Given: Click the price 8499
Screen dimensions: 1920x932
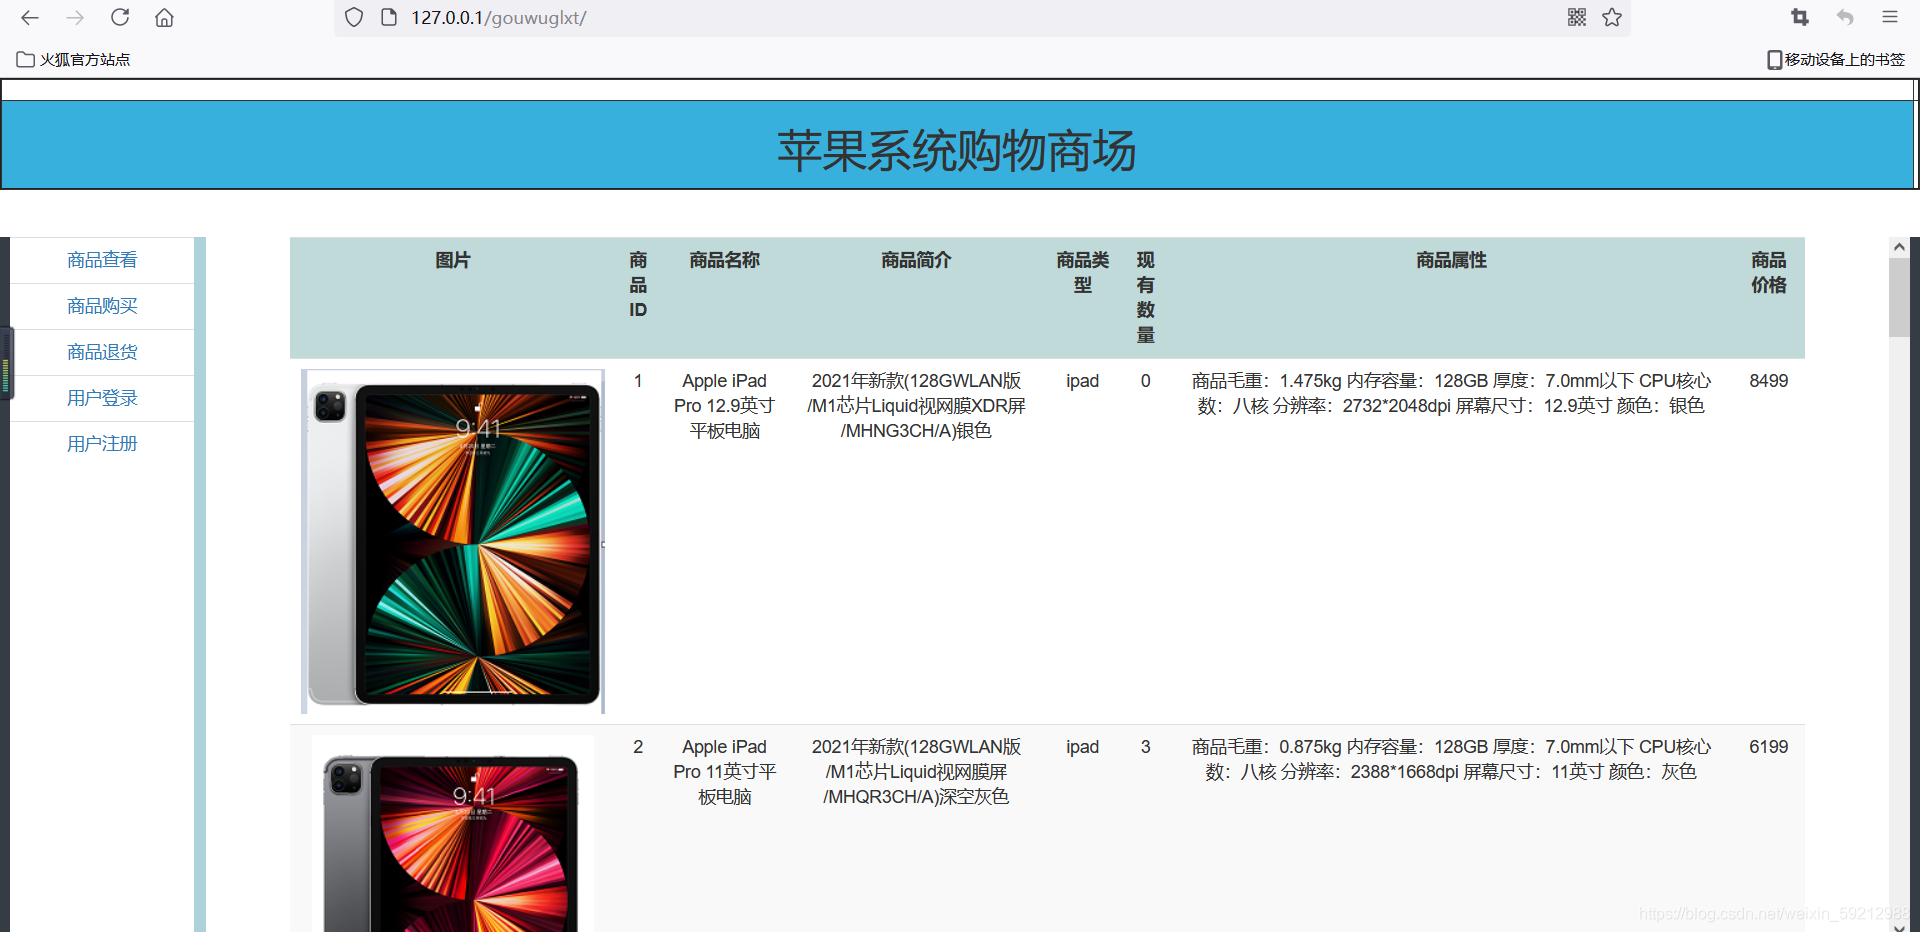Looking at the screenshot, I should (x=1769, y=381).
